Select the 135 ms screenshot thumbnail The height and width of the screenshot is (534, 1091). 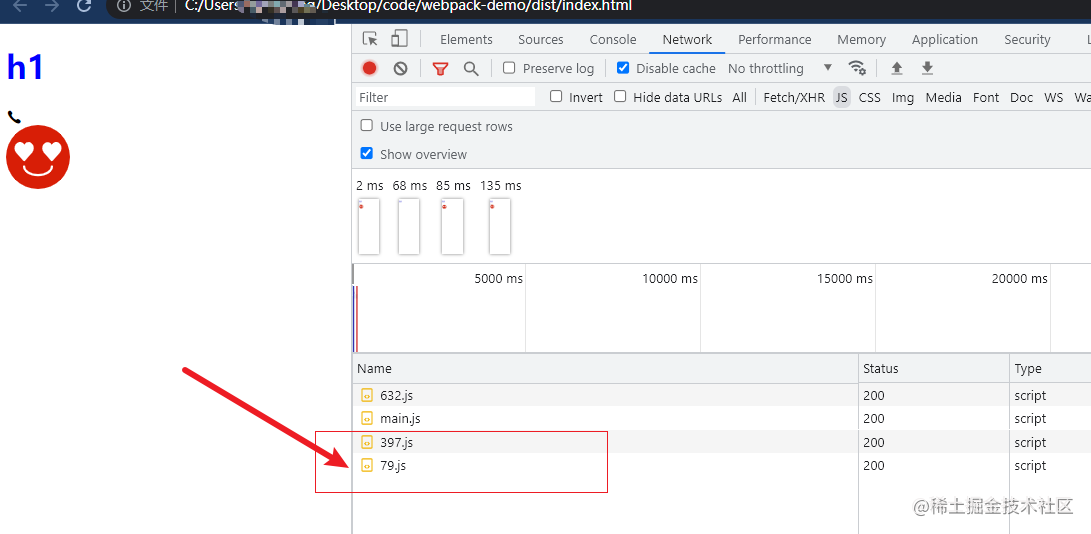click(x=500, y=226)
